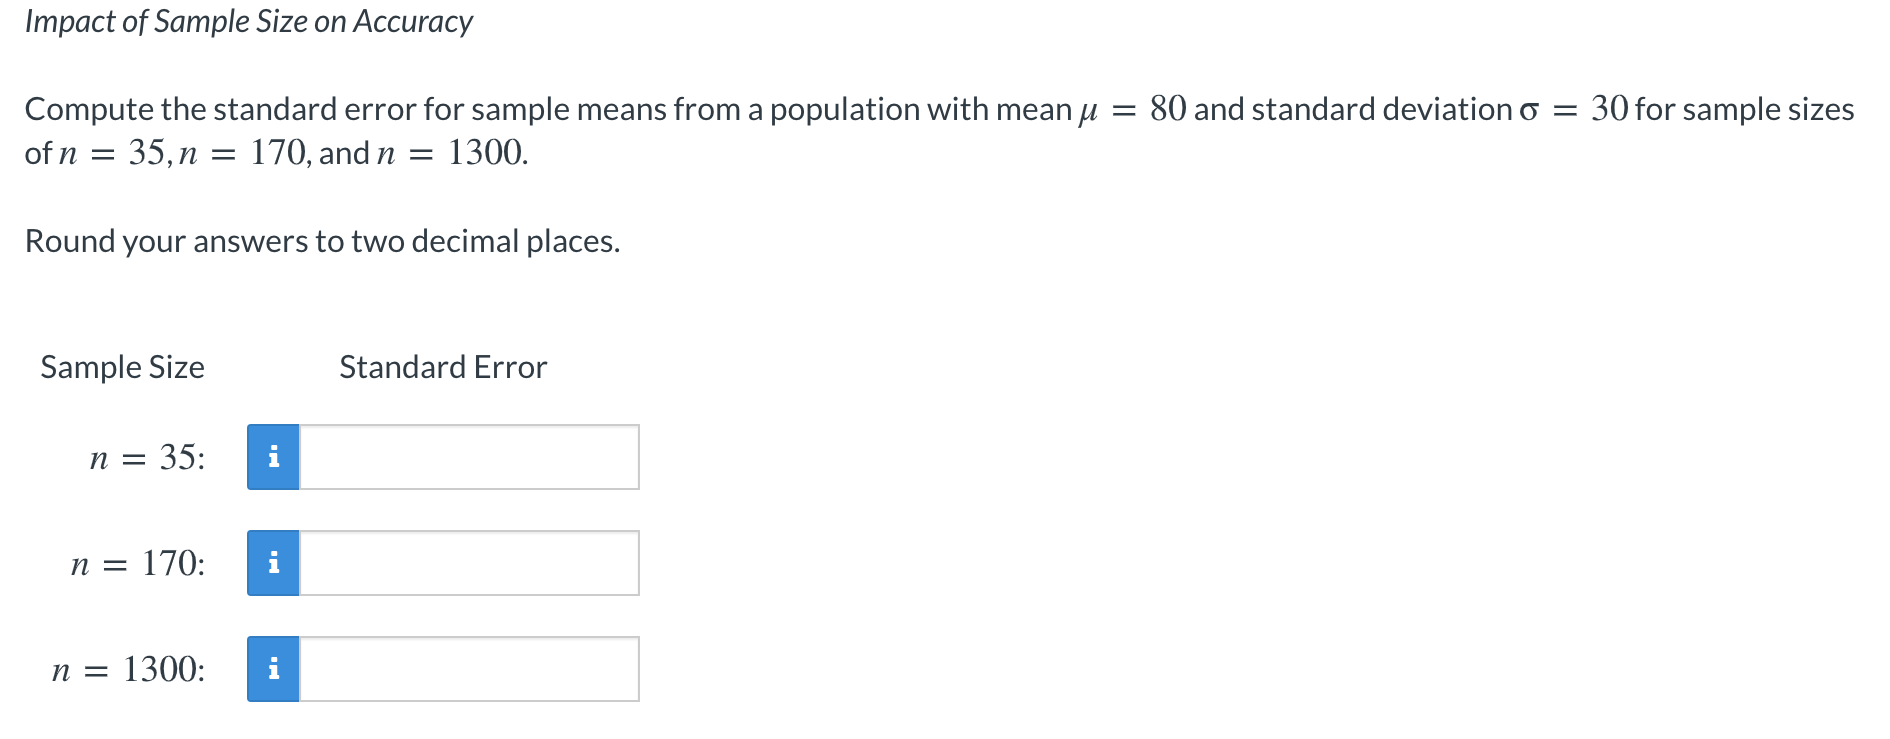Click the 'Impact of Sample Size on Accuracy' title
The height and width of the screenshot is (739, 1890).
248,22
